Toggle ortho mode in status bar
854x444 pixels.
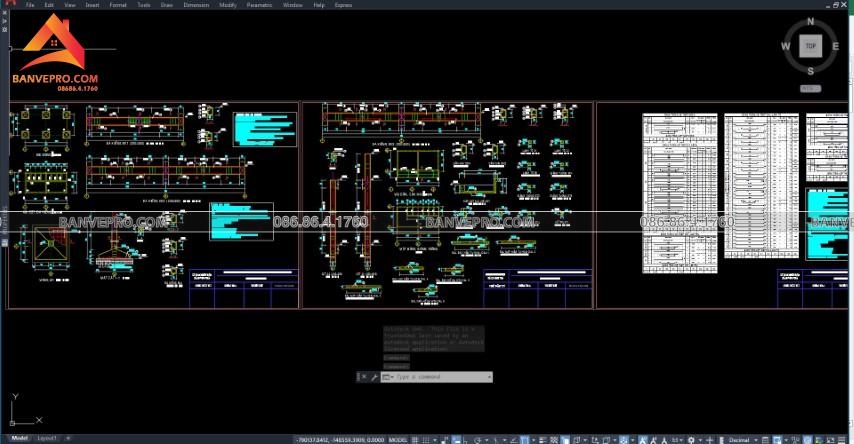(465, 439)
